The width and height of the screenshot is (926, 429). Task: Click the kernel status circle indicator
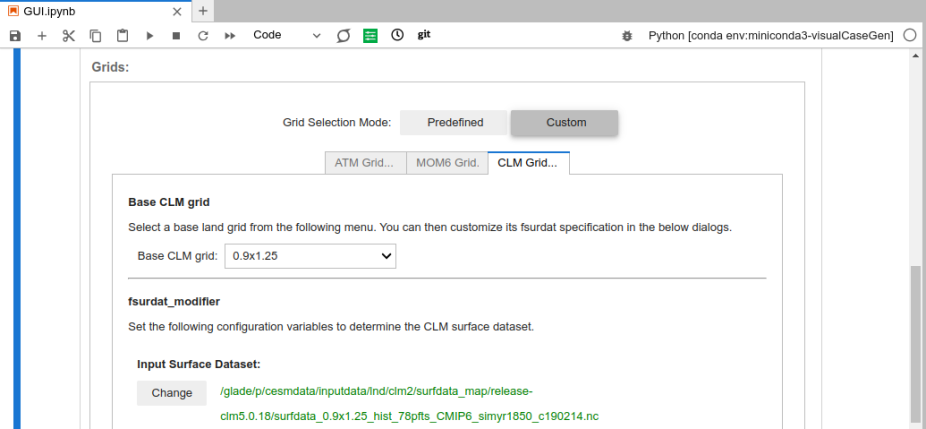click(909, 35)
